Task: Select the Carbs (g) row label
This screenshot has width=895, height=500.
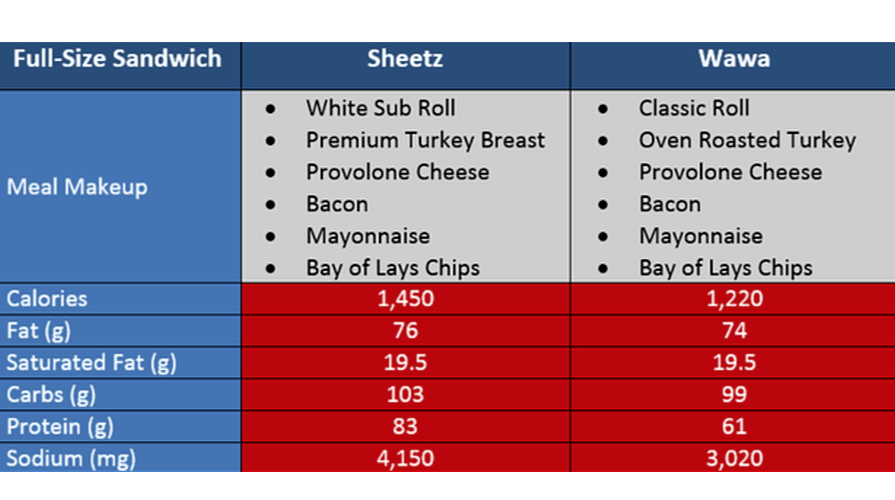Action: [x=51, y=394]
